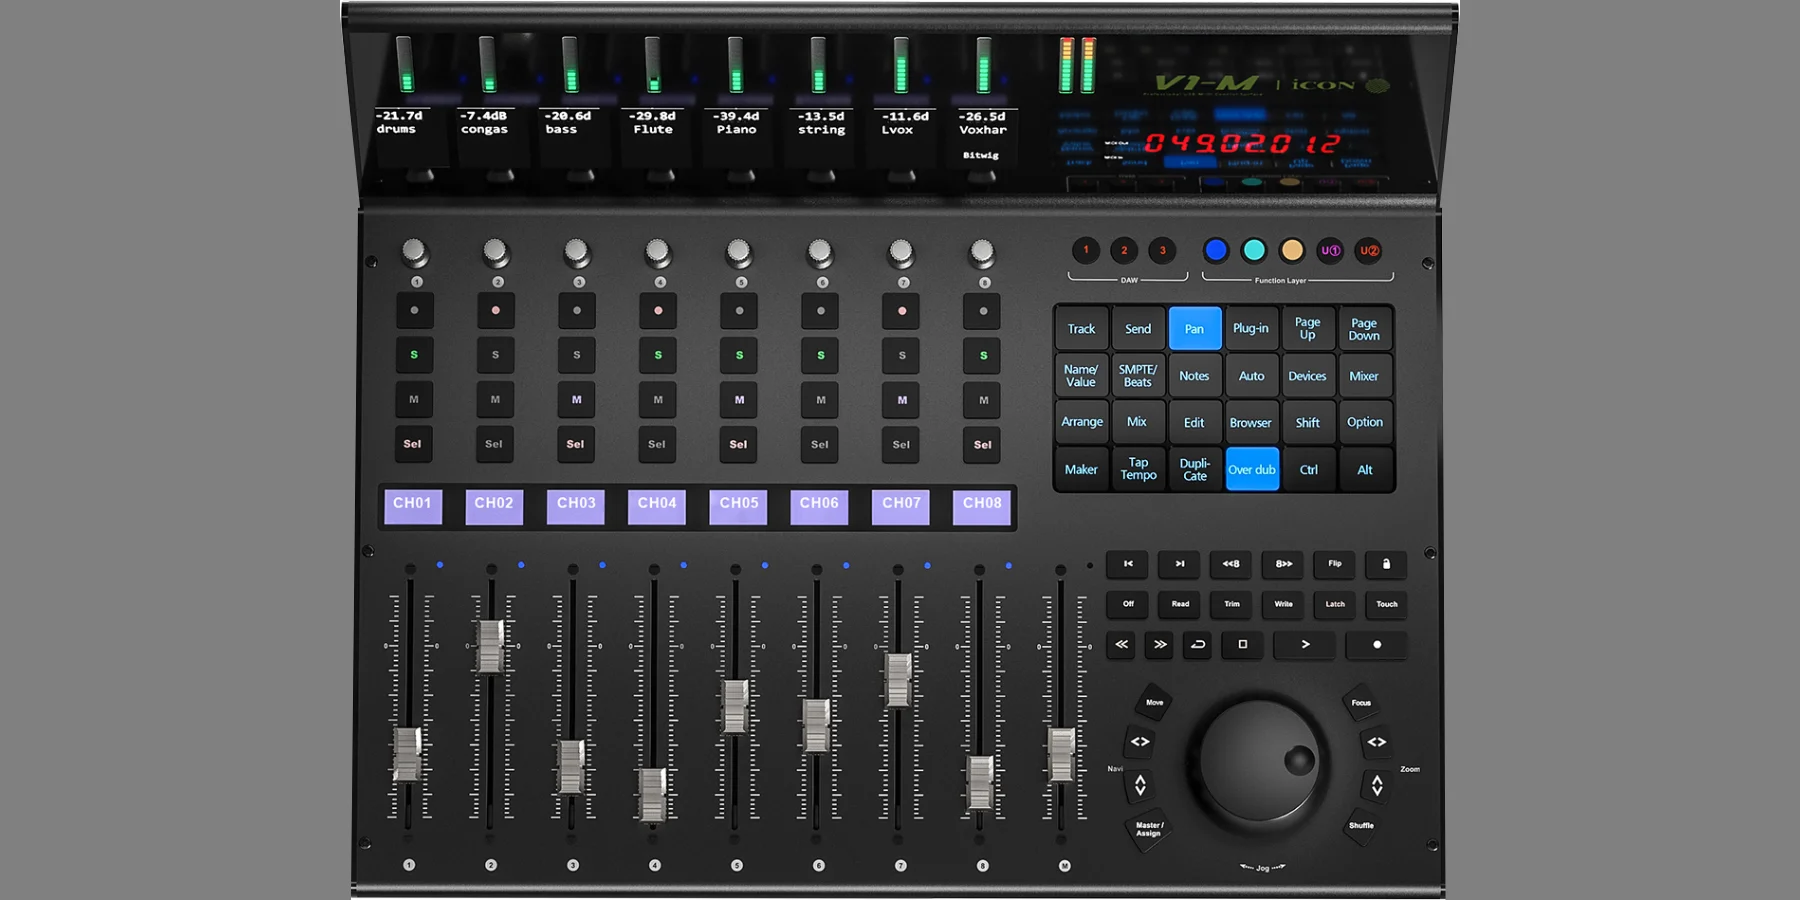
Task: Hit the Record transport button
Action: pyautogui.click(x=1376, y=645)
